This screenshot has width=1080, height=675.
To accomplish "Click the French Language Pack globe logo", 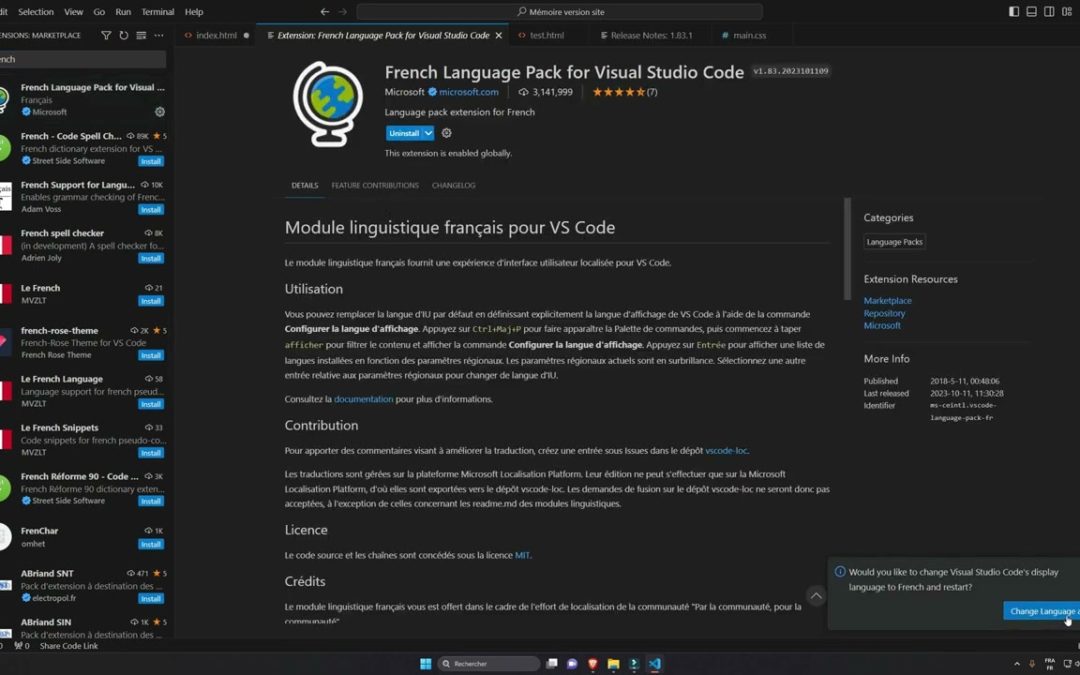I will pyautogui.click(x=328, y=104).
